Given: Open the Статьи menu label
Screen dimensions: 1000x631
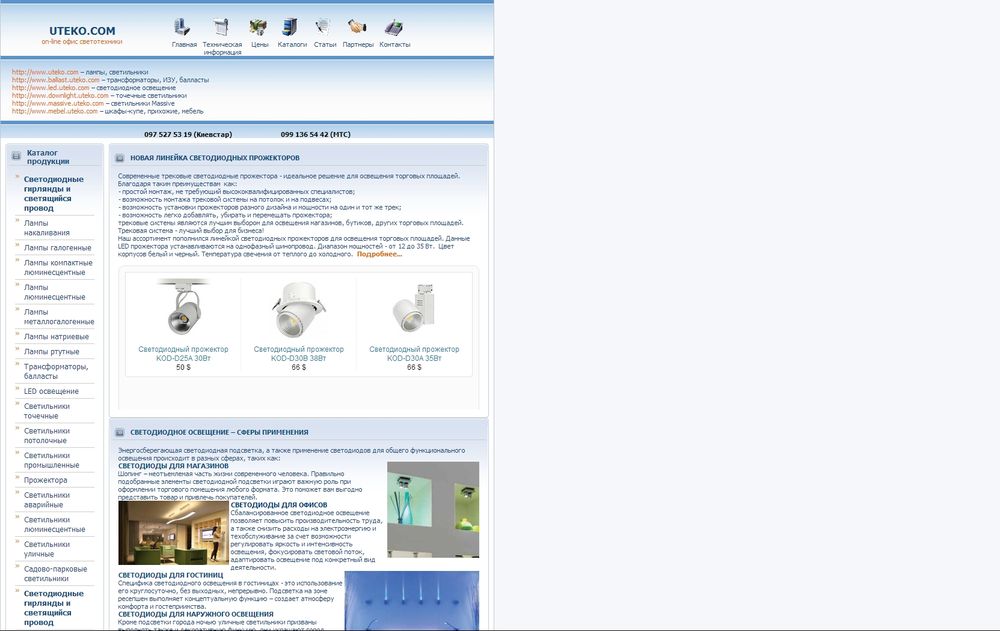Looking at the screenshot, I should point(325,45).
